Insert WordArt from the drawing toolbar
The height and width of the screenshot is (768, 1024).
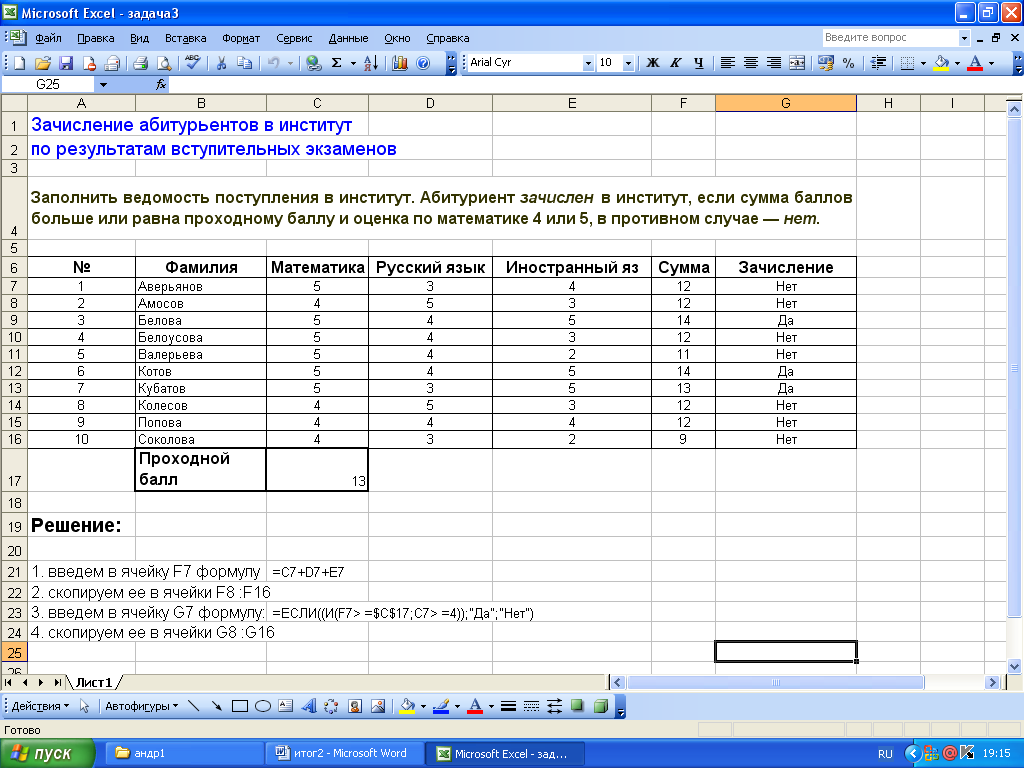[x=308, y=706]
